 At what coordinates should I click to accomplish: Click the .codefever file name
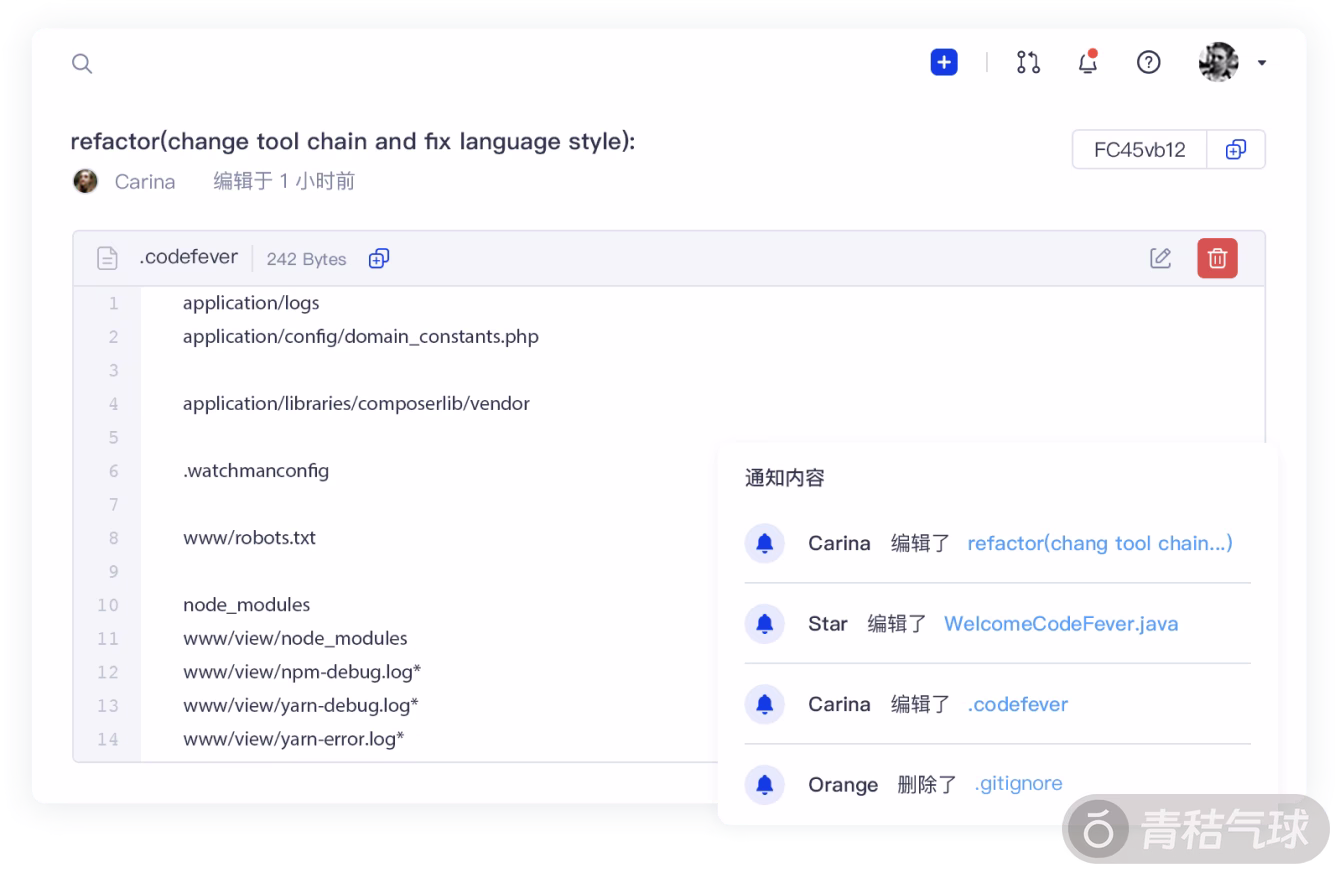click(188, 257)
